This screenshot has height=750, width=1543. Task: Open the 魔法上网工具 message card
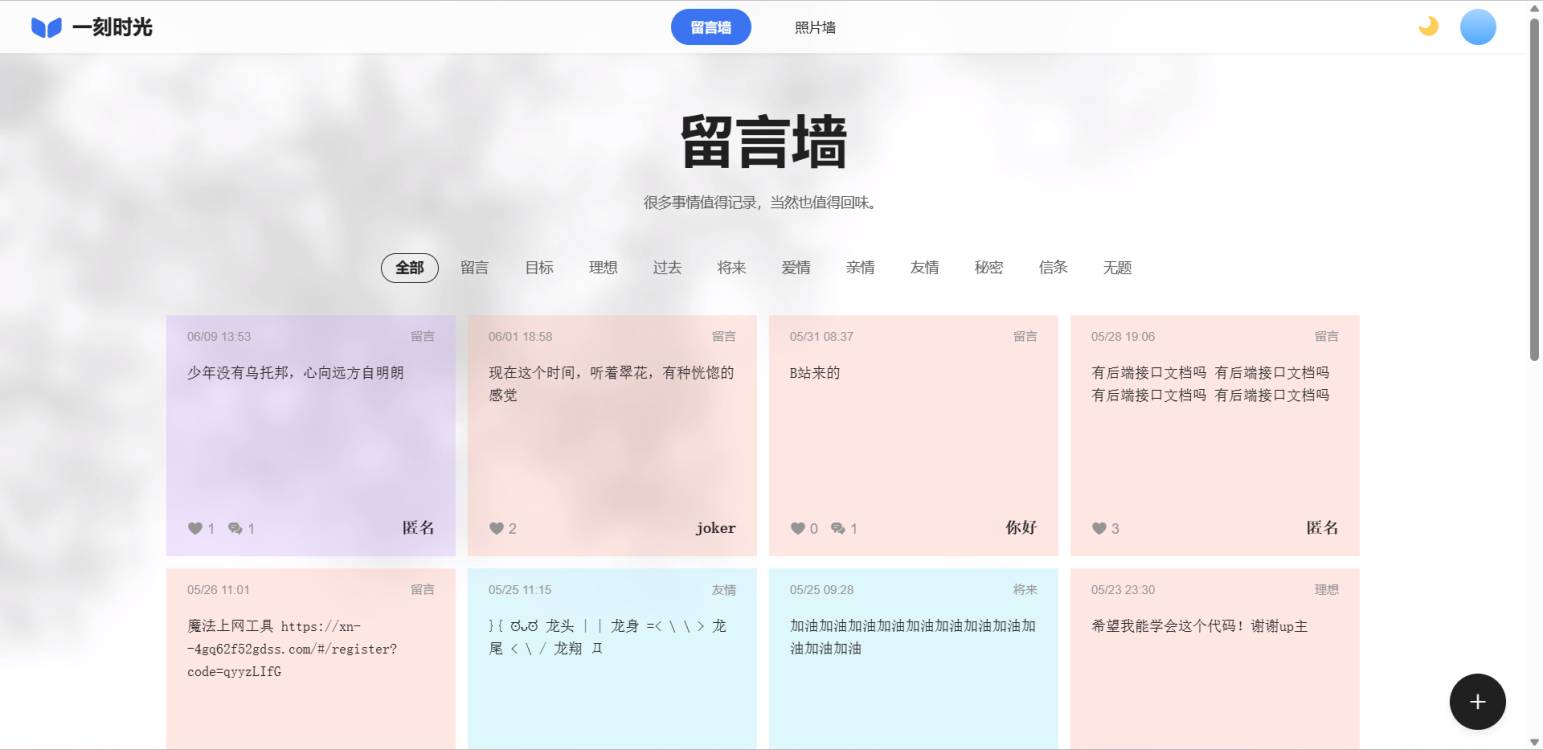311,659
